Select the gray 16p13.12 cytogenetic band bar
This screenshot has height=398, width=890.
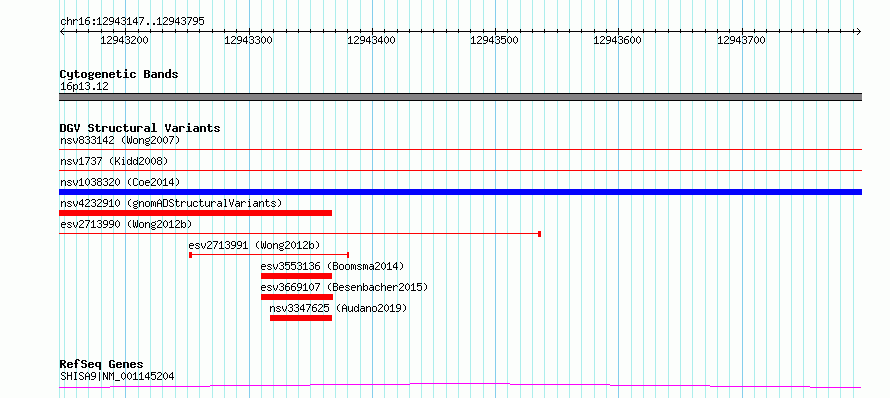pyautogui.click(x=460, y=97)
